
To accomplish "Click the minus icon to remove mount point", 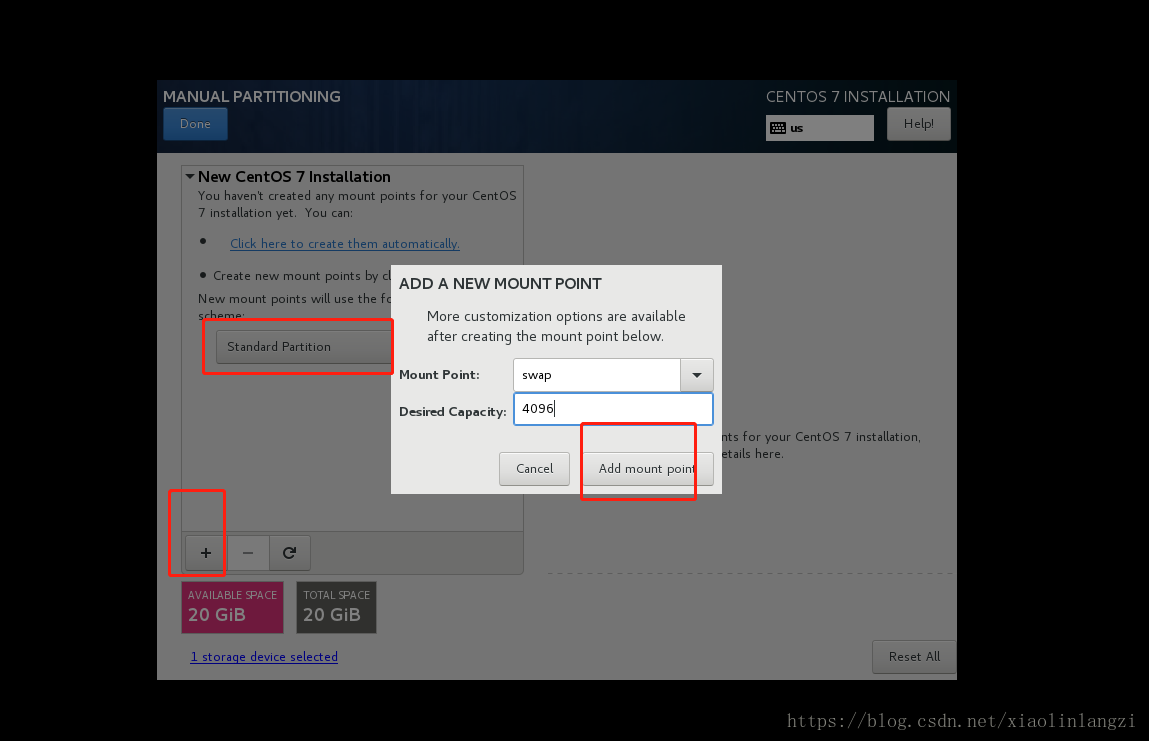I will click(248, 553).
